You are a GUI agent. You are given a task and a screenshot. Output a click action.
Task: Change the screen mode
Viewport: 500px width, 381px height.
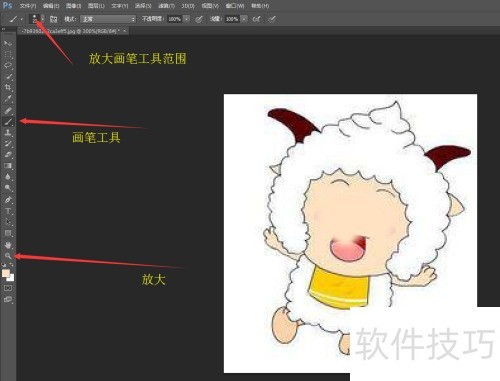8,299
